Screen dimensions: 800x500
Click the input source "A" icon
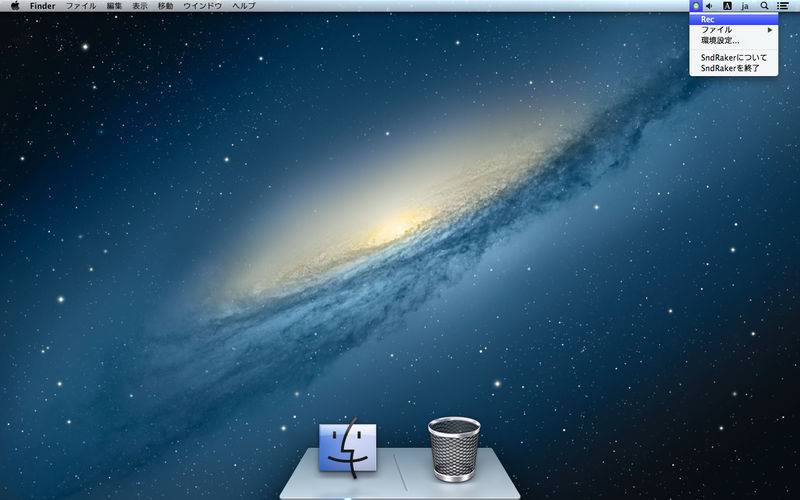[728, 6]
